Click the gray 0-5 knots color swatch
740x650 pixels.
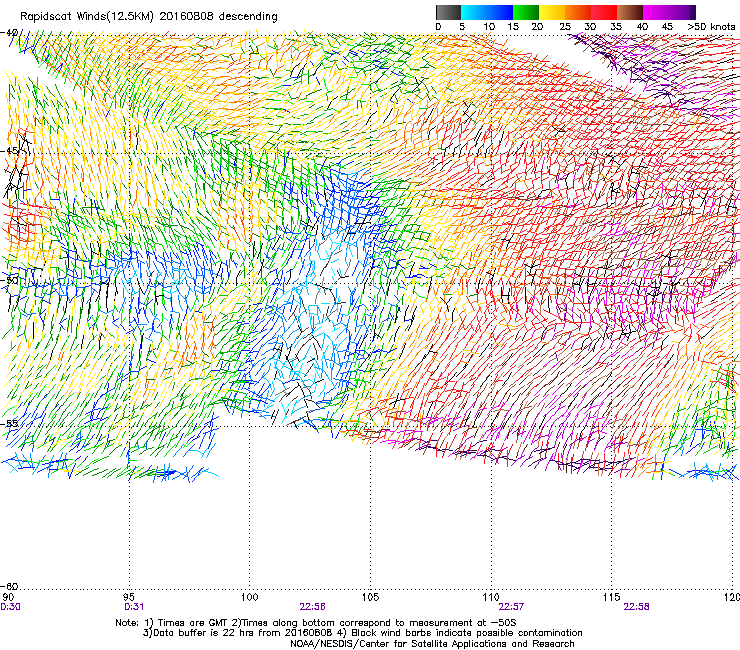(448, 12)
